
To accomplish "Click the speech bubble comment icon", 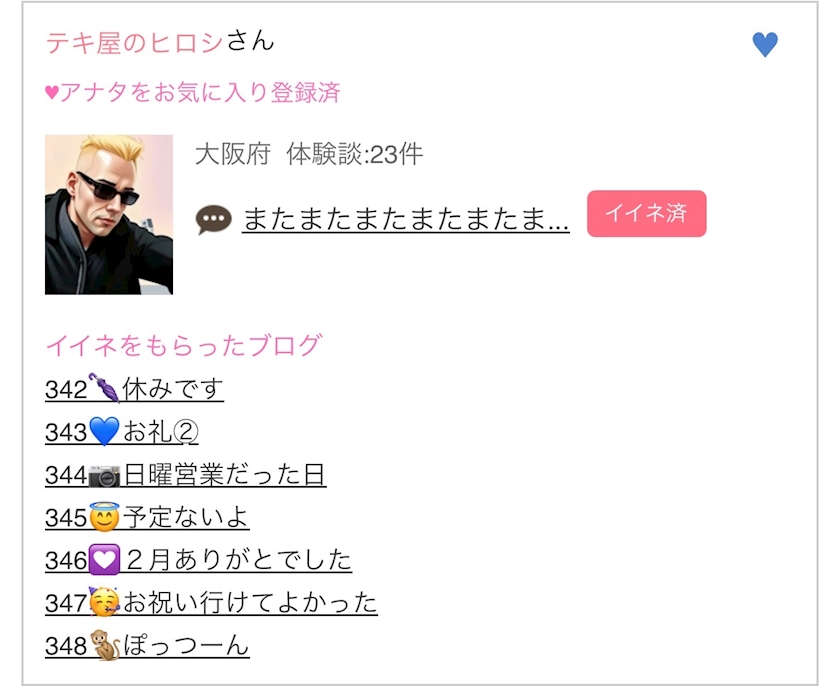I will [214, 220].
